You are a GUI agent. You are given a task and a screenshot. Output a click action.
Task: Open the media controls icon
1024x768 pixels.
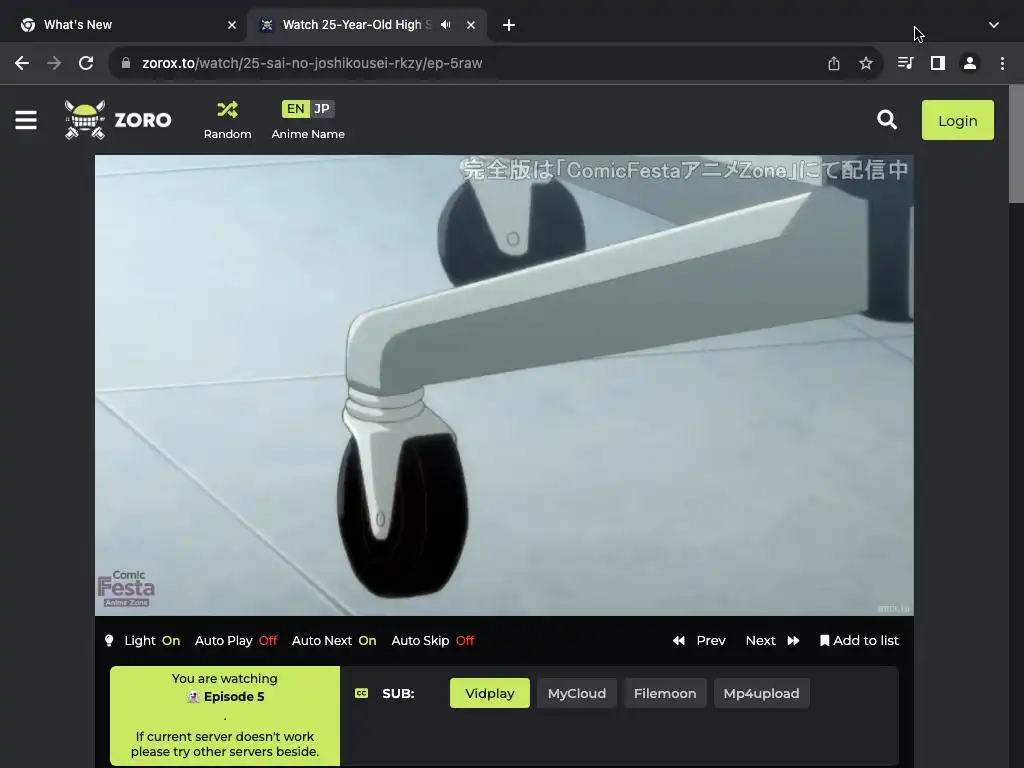(905, 63)
